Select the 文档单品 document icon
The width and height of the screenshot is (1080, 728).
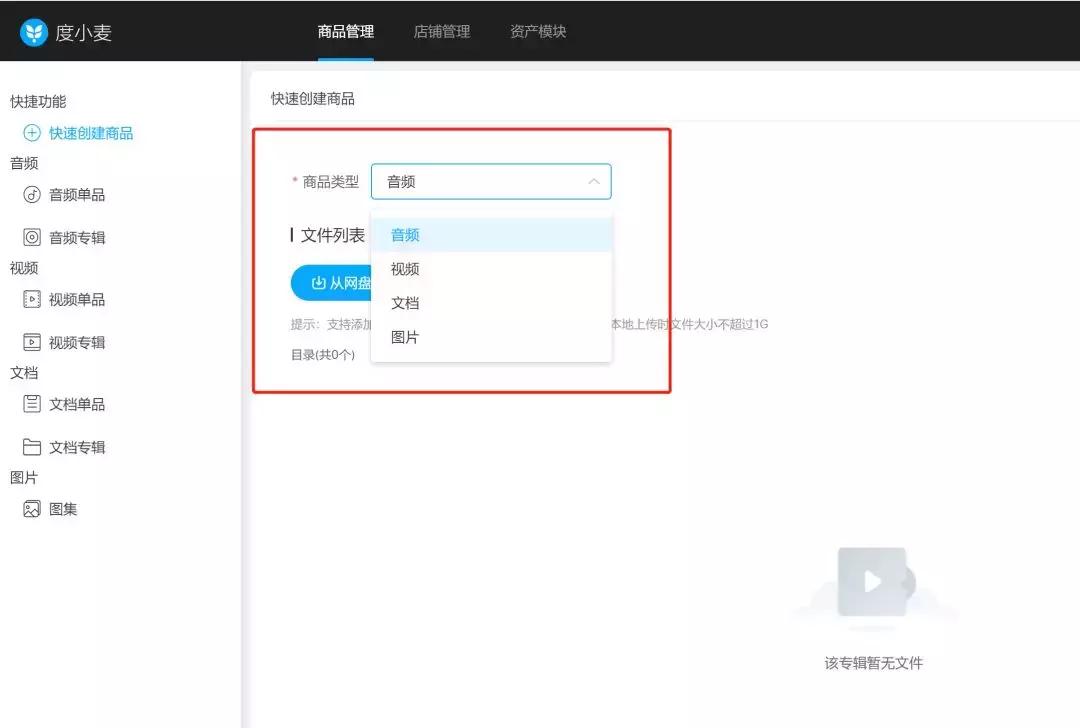pos(31,404)
